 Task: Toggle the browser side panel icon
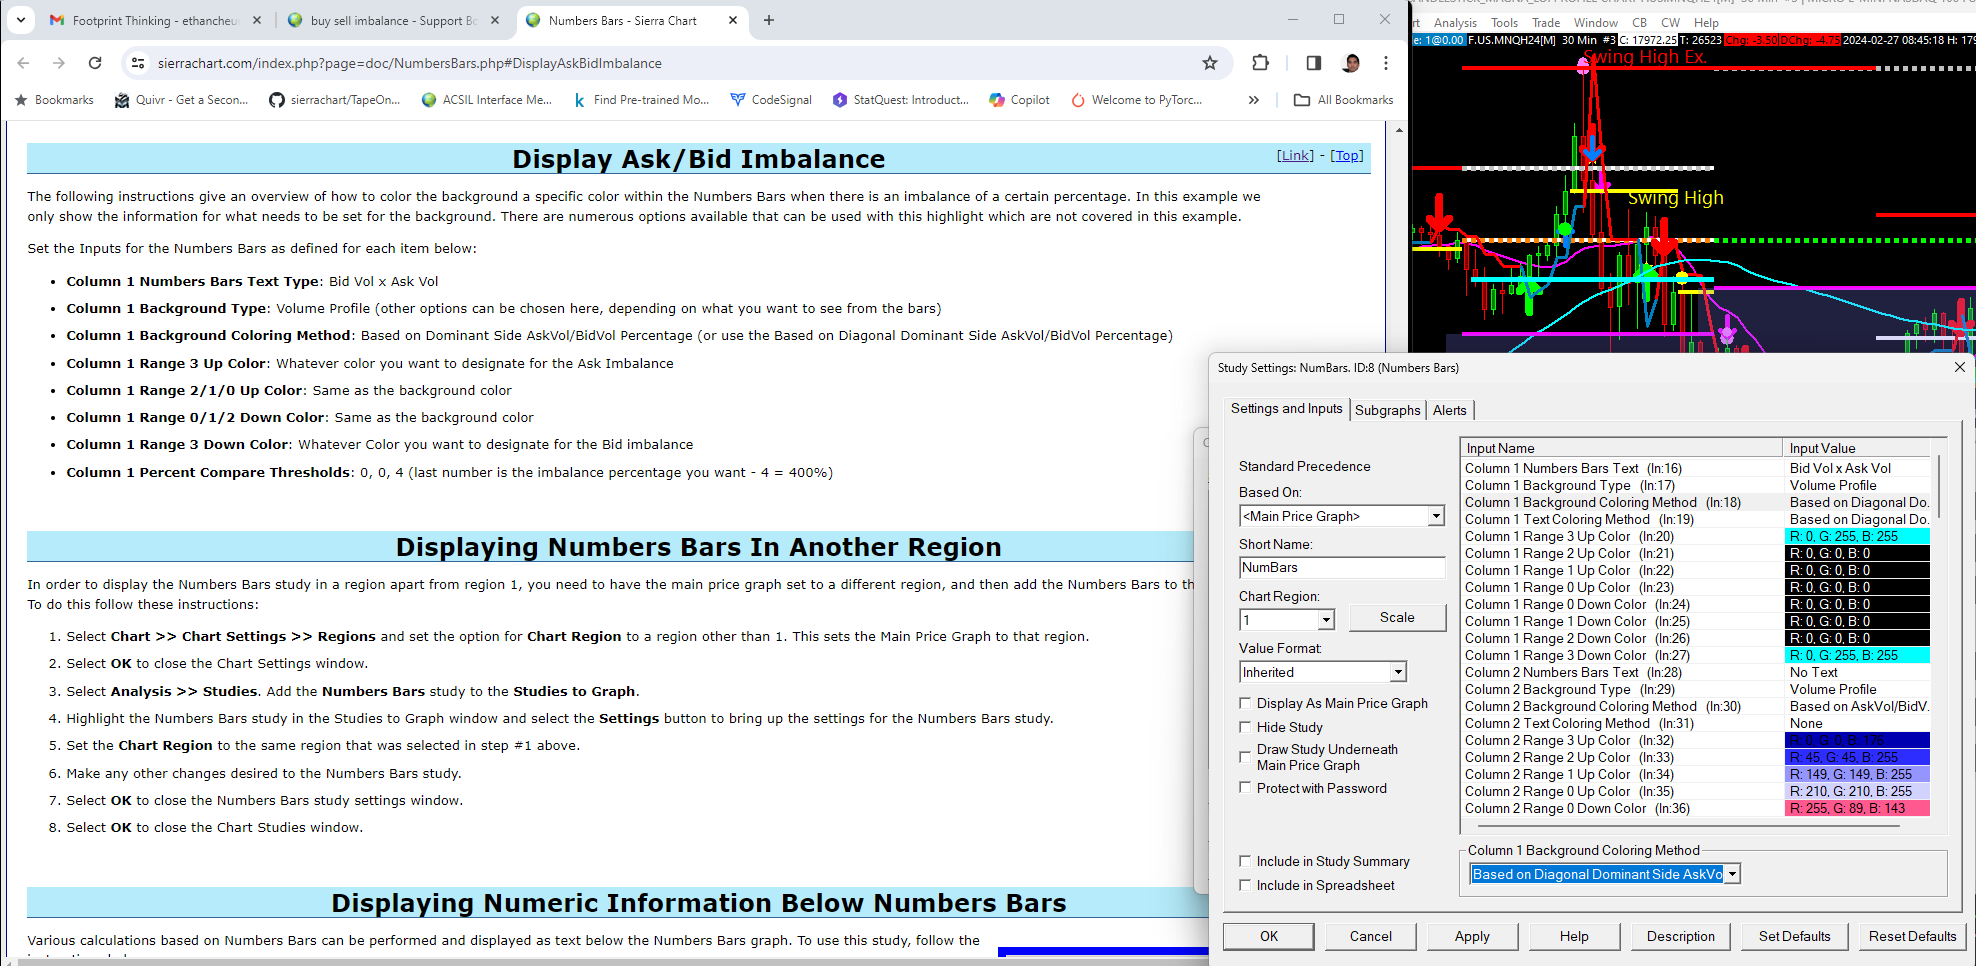pyautogui.click(x=1314, y=63)
